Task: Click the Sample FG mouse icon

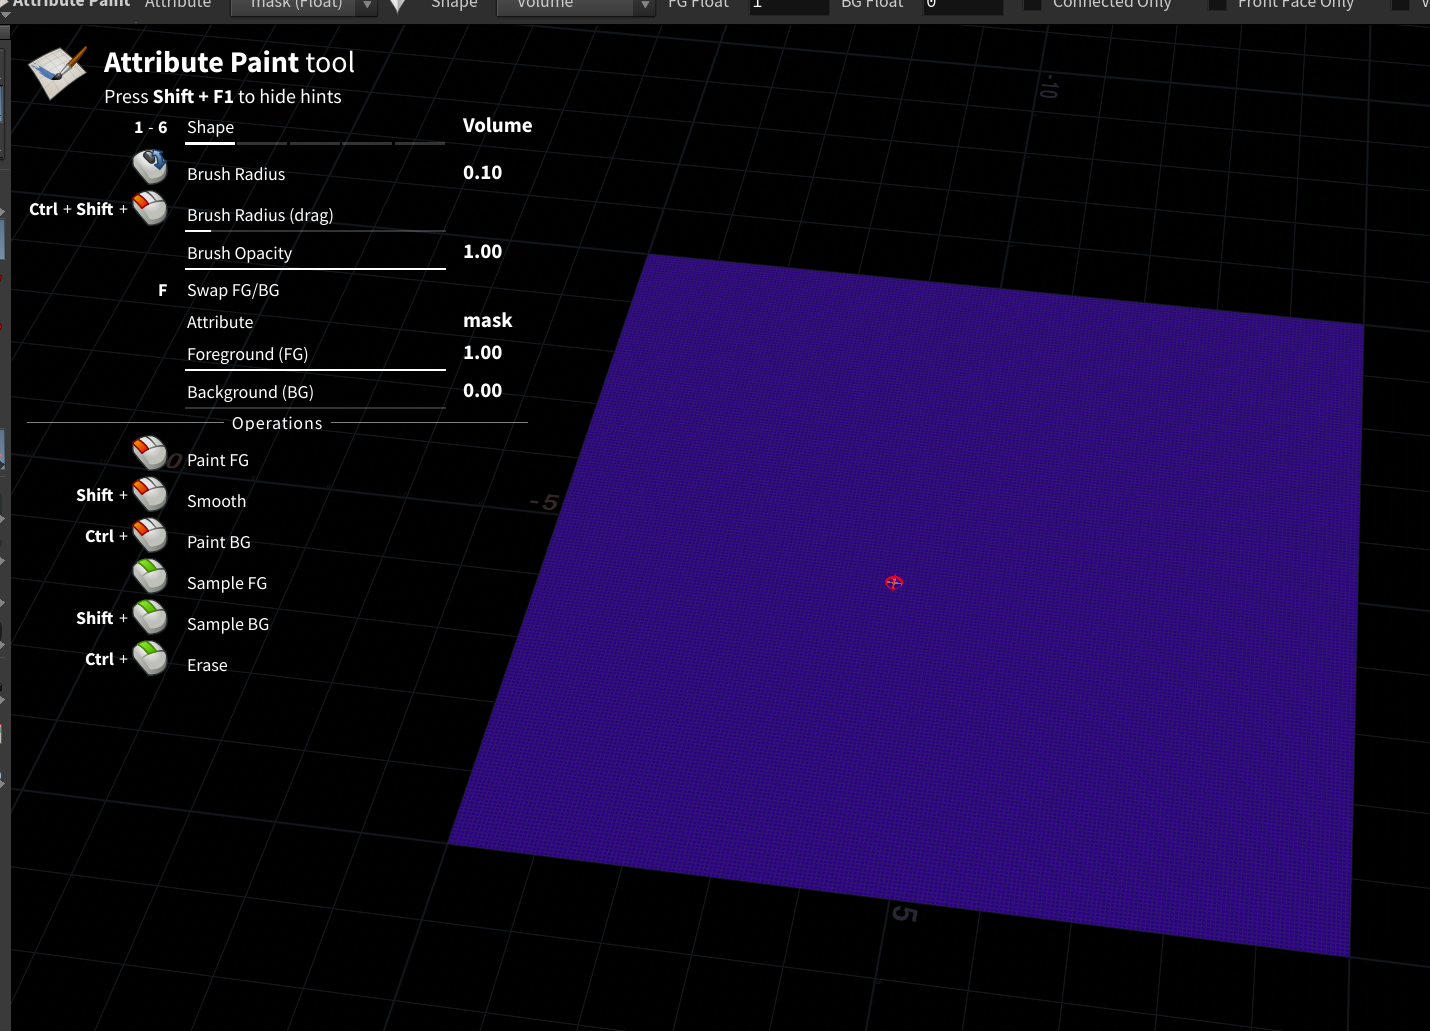Action: coord(150,576)
